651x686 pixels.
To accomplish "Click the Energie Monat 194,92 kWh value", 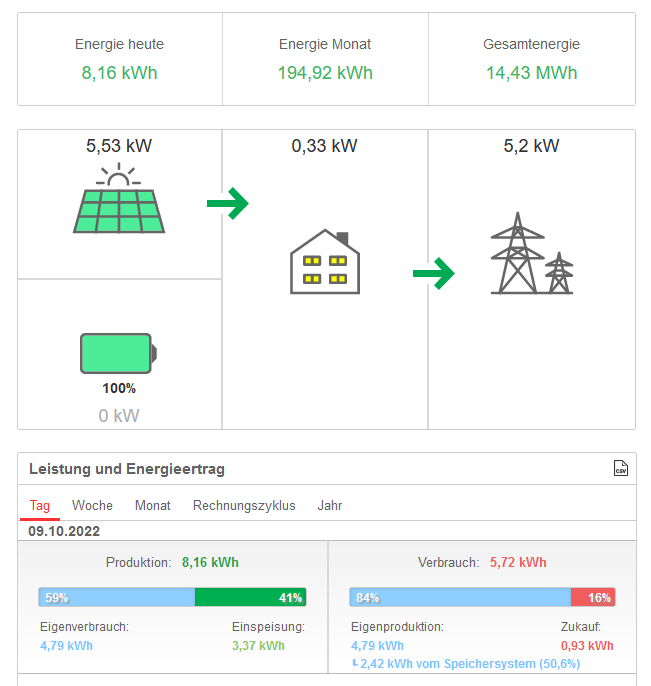I will coord(325,73).
